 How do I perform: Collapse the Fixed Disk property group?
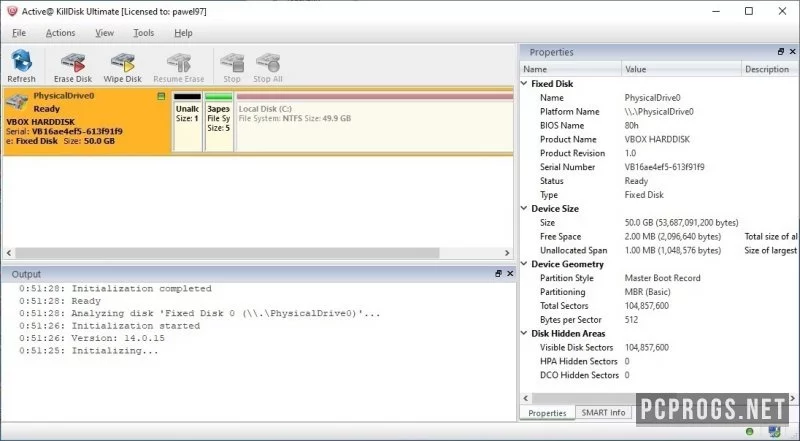point(524,83)
